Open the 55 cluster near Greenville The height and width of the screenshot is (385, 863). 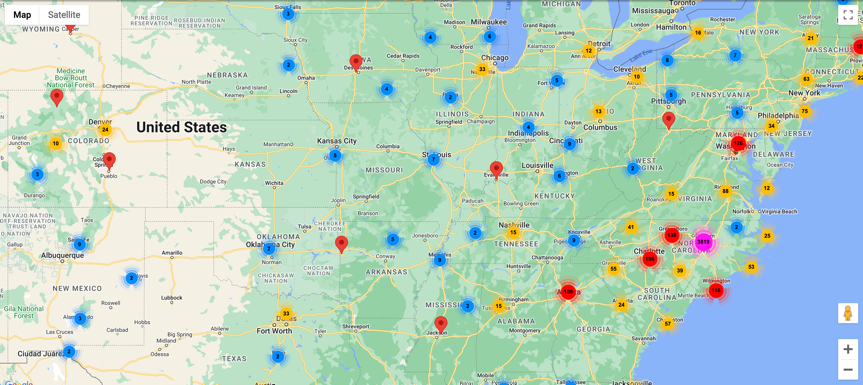[614, 269]
